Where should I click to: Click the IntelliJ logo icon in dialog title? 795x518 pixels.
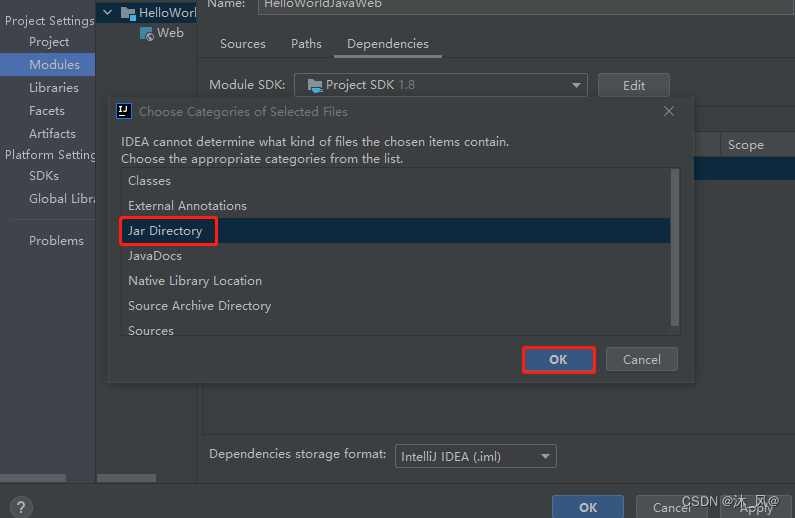point(124,111)
